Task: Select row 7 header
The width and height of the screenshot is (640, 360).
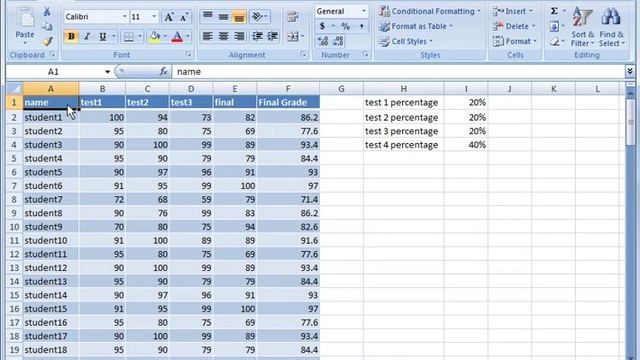Action: [14, 186]
